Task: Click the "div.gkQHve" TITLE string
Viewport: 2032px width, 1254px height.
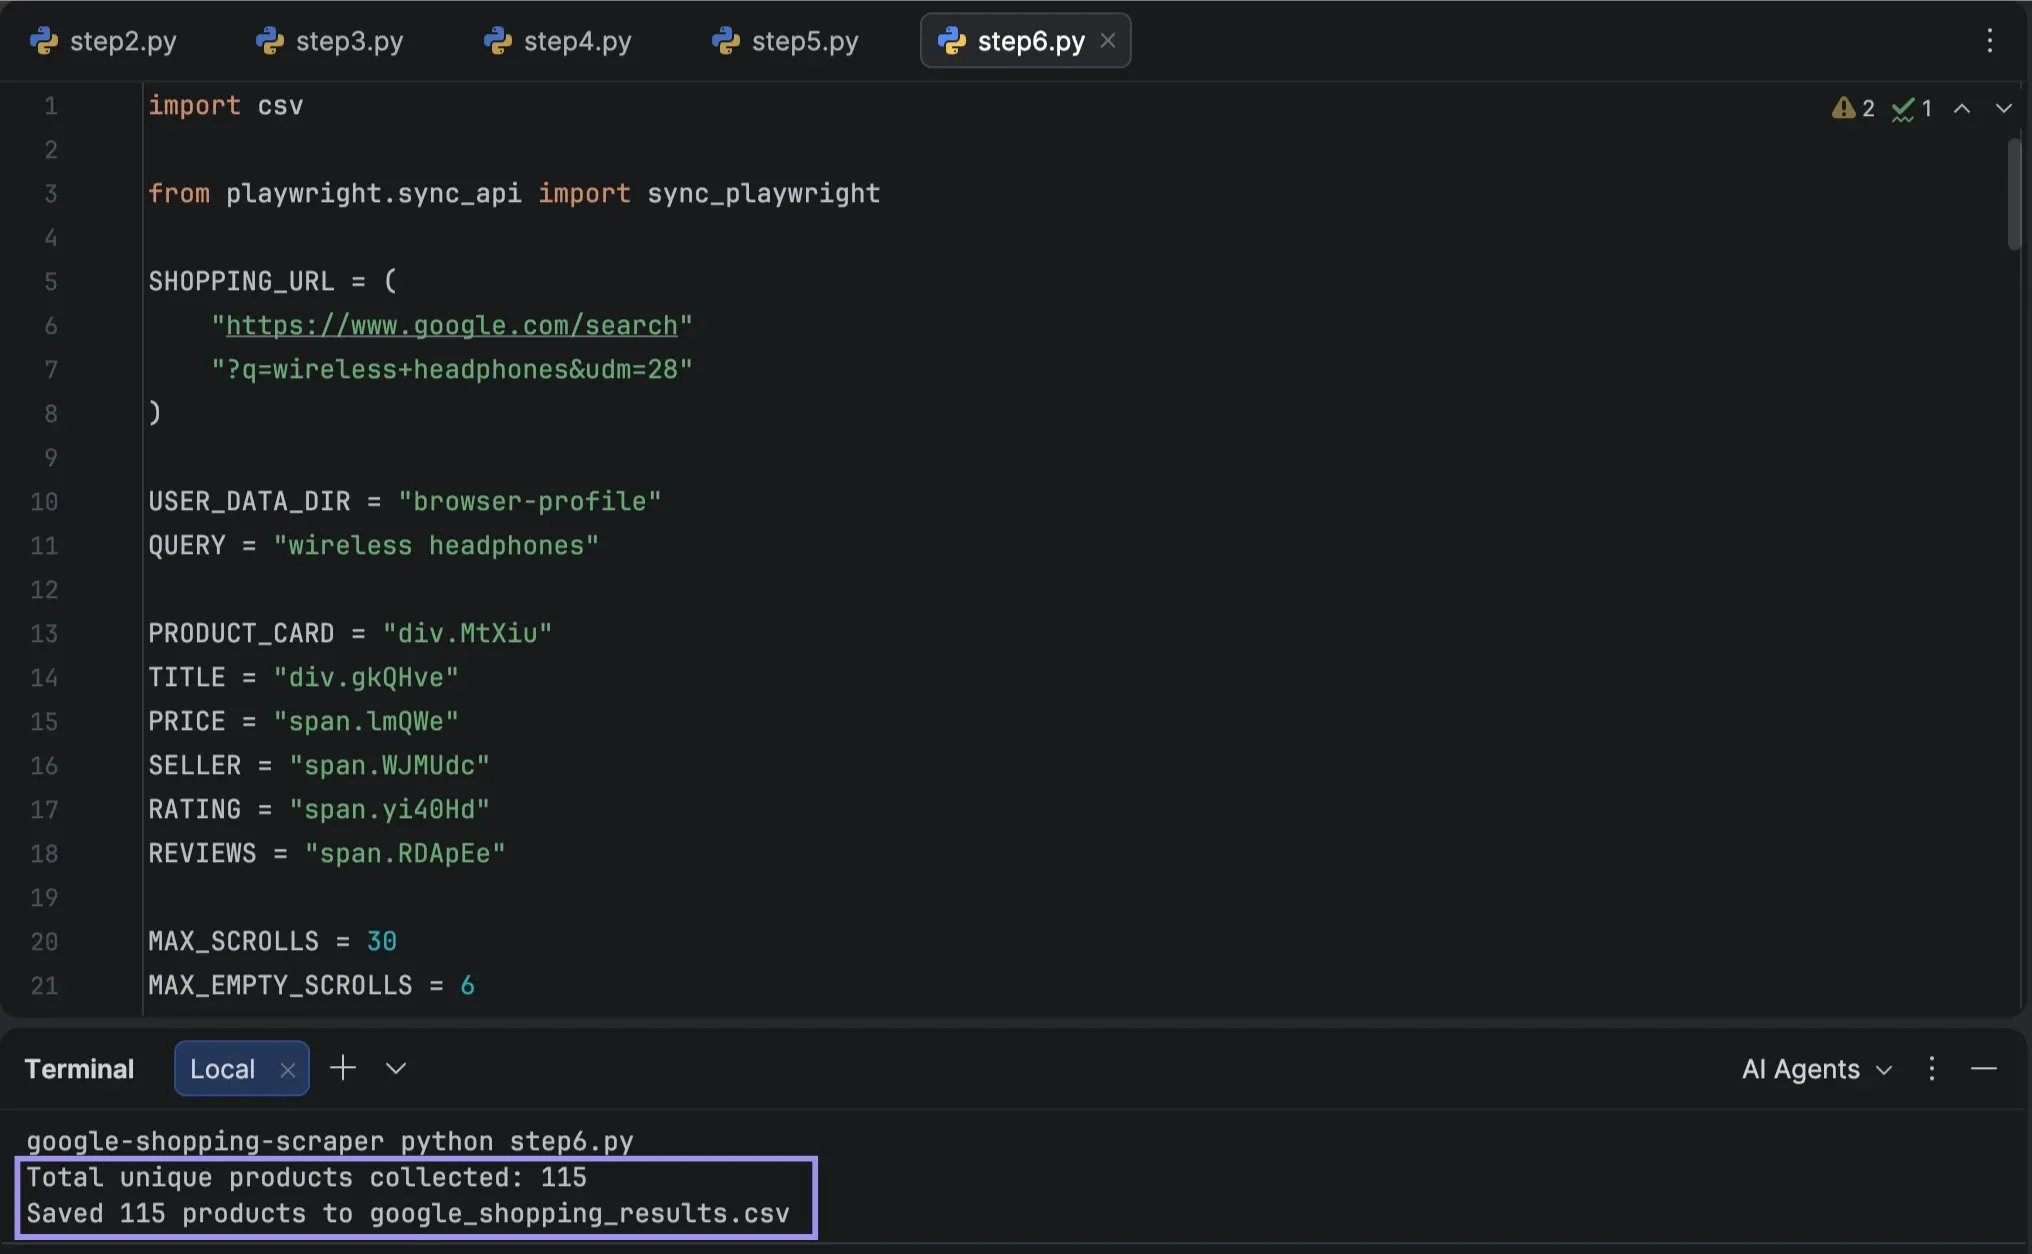Action: click(x=366, y=678)
